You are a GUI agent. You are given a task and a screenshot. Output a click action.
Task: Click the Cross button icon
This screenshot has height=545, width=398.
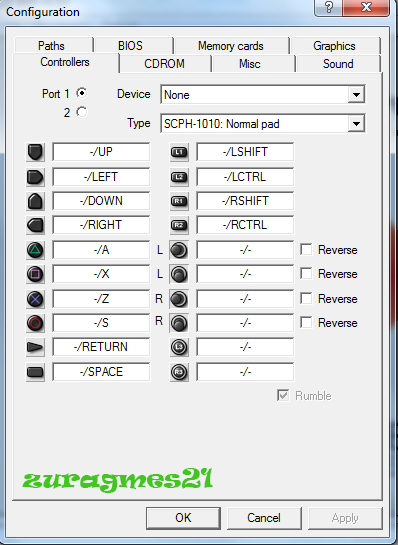pos(35,299)
